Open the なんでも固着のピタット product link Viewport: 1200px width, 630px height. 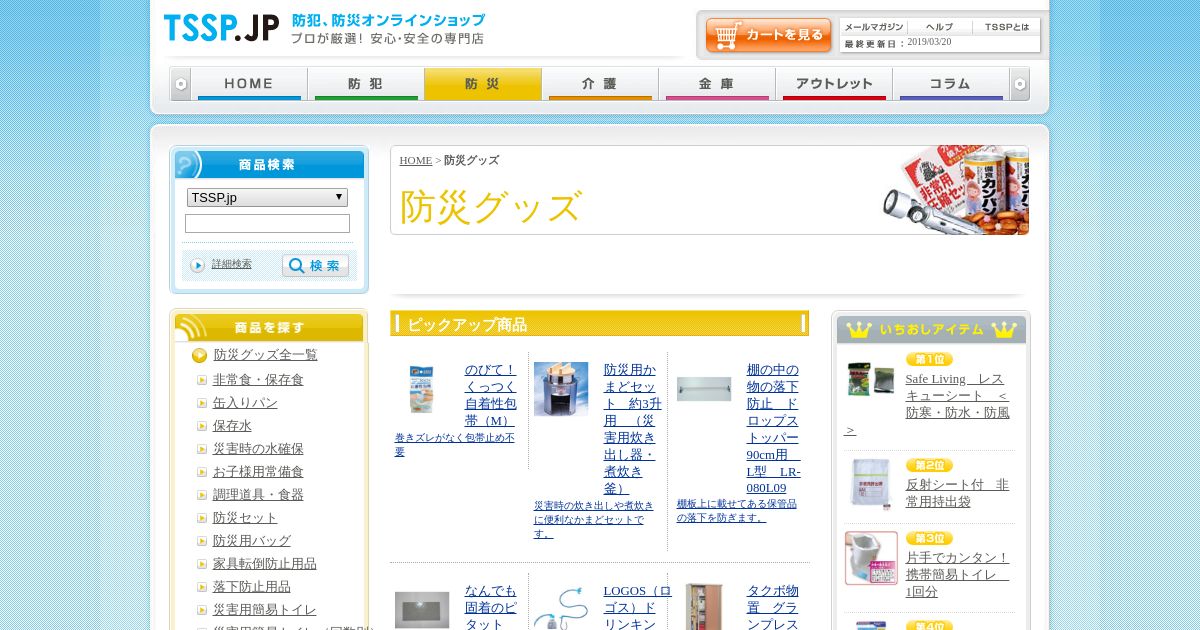pyautogui.click(x=490, y=607)
